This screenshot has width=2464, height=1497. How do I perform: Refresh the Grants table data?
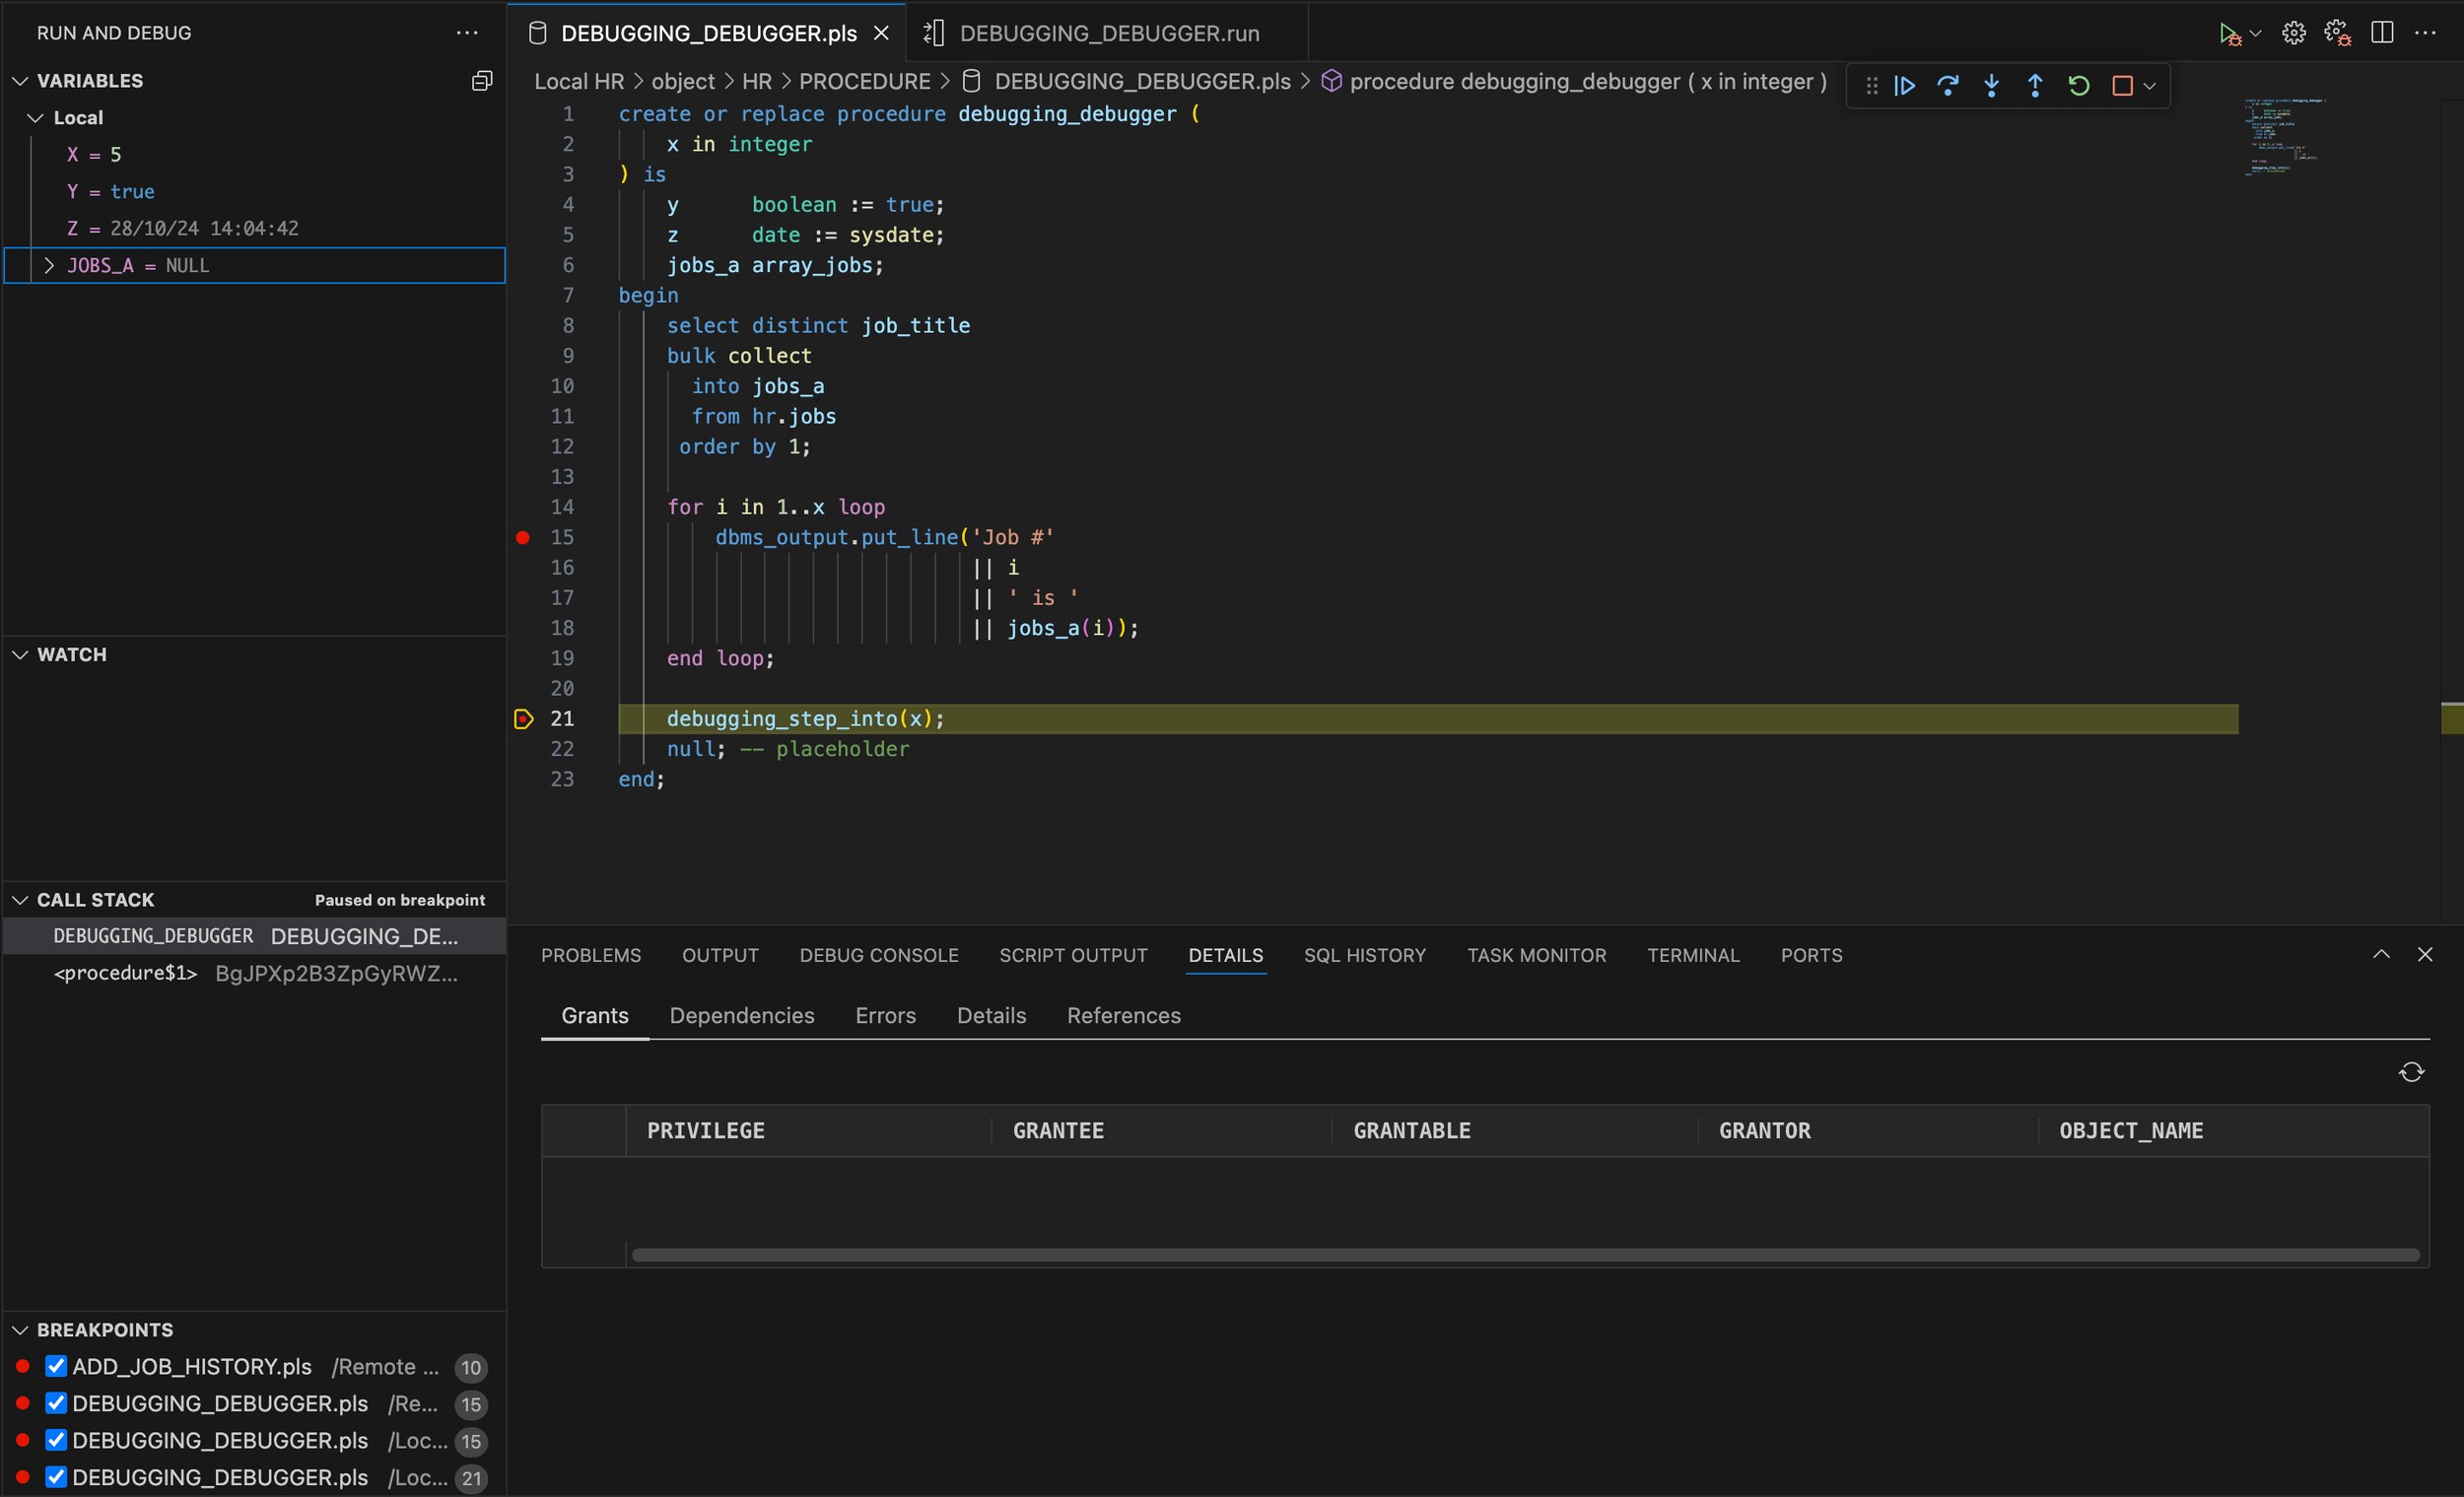tap(2410, 1071)
